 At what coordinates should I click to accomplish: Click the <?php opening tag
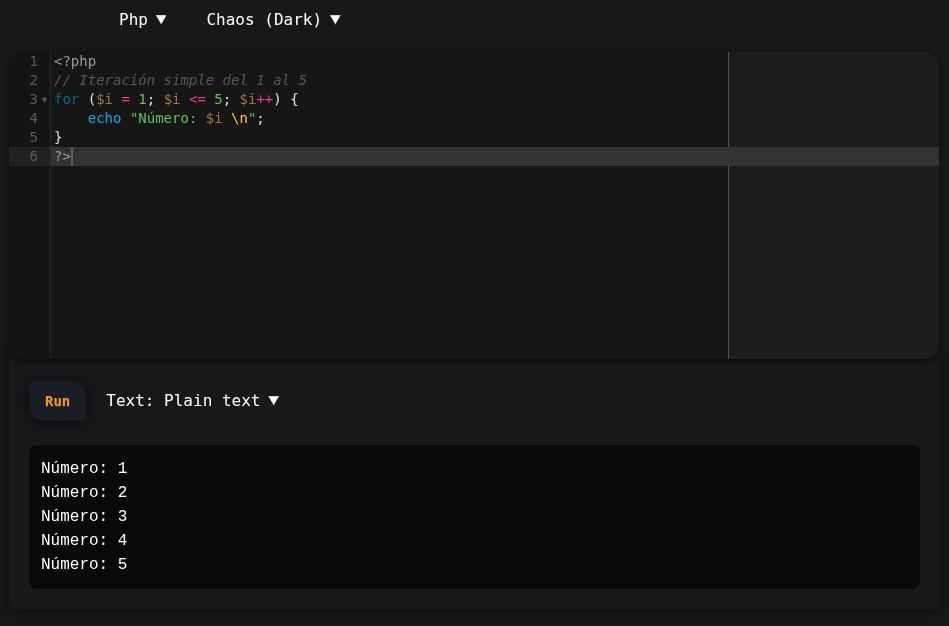coord(75,61)
